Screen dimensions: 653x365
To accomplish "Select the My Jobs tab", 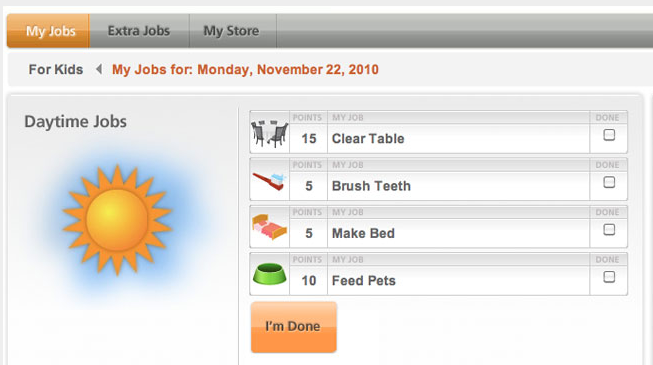I will [x=48, y=31].
